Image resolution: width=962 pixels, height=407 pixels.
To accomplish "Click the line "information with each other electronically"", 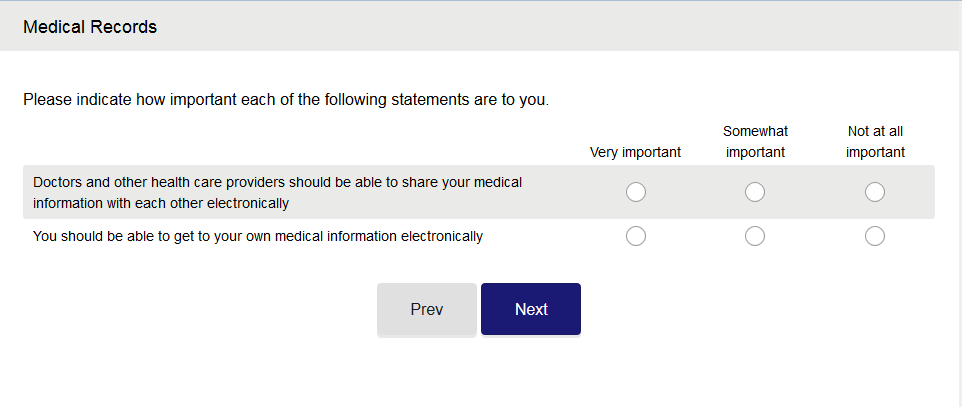I will (161, 203).
